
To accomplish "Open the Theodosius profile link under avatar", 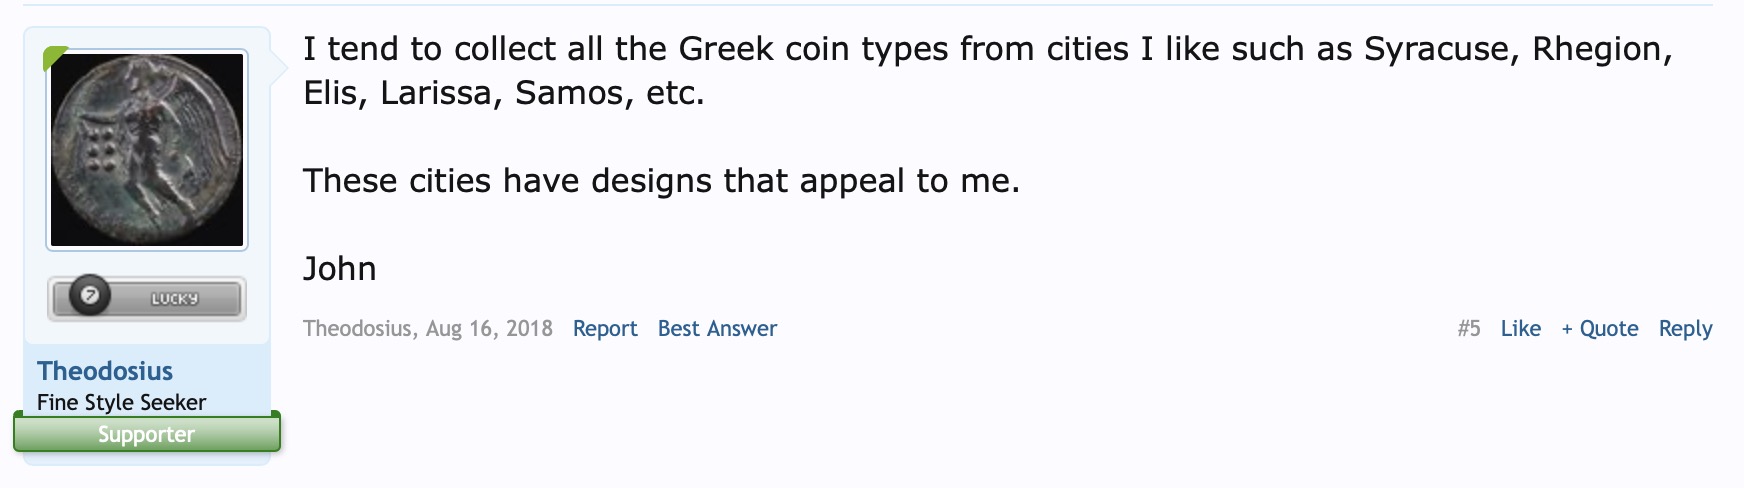I will point(105,371).
